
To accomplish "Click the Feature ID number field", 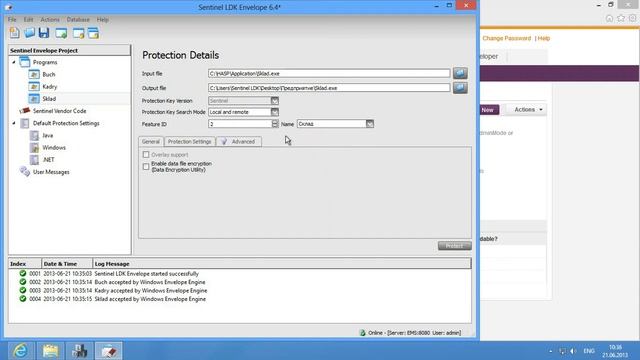I will tap(240, 124).
